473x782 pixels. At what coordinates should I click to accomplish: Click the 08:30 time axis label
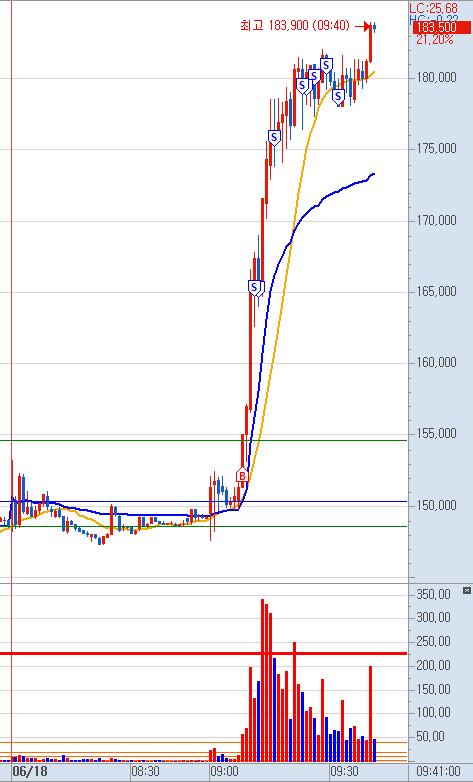pos(145,772)
